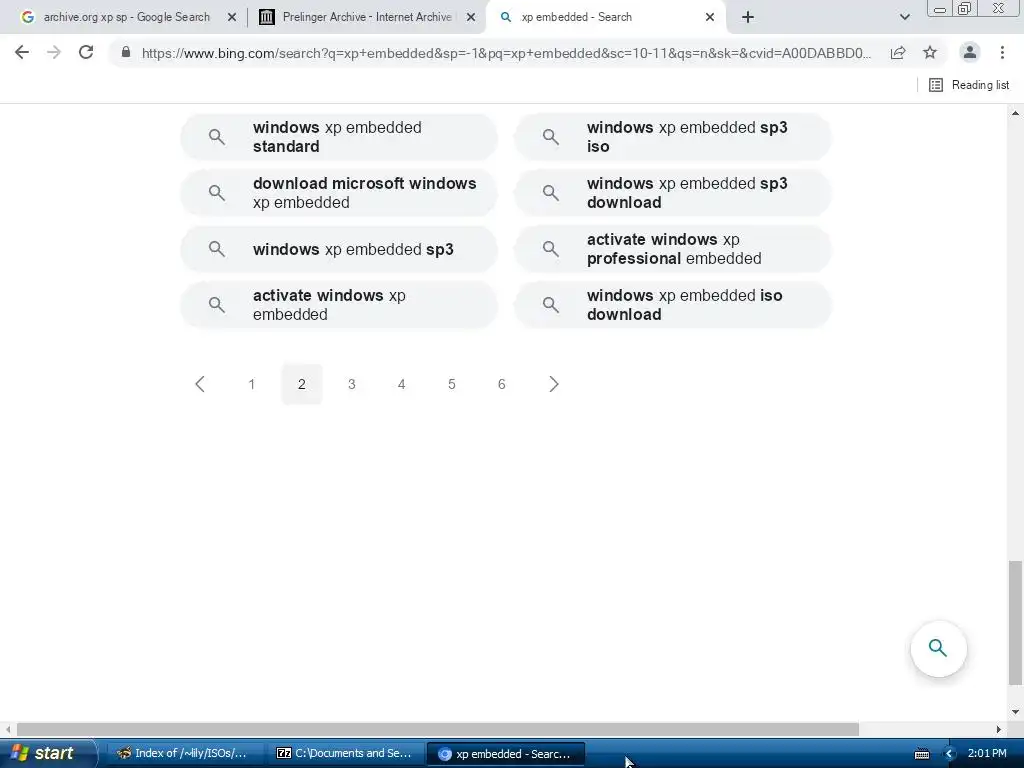Viewport: 1024px width, 768px height.
Task: Search download microsoft windows xp embedded
Action: pyautogui.click(x=339, y=193)
